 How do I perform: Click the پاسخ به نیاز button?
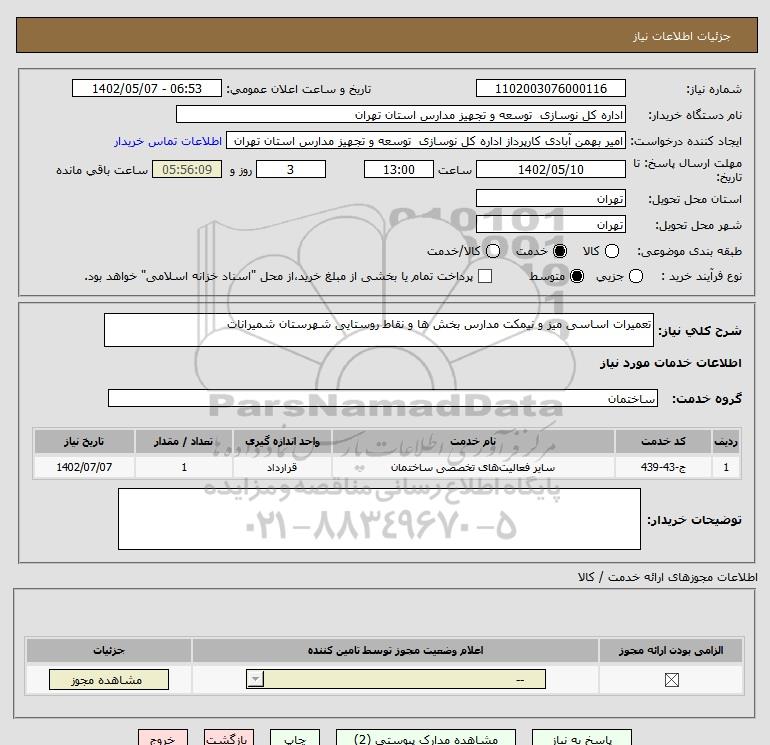582,738
